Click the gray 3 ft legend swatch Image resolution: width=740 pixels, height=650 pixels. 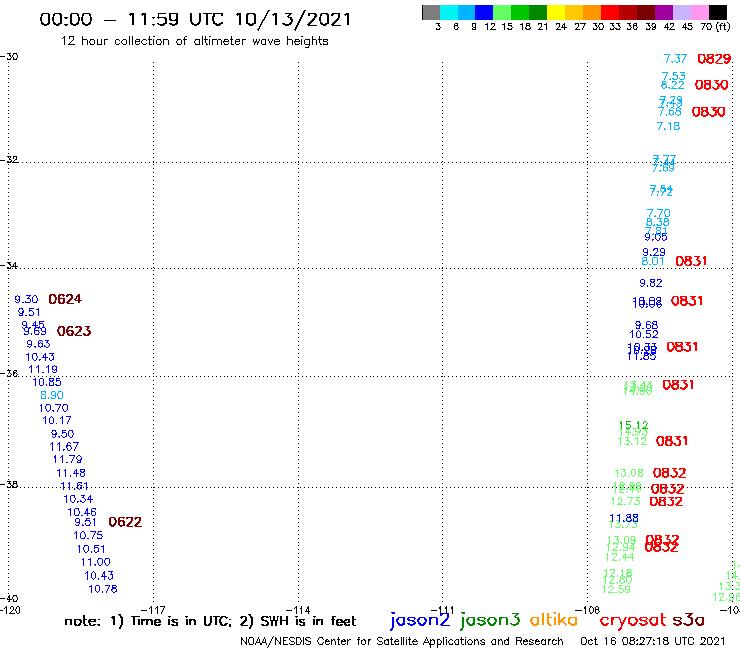[431, 12]
